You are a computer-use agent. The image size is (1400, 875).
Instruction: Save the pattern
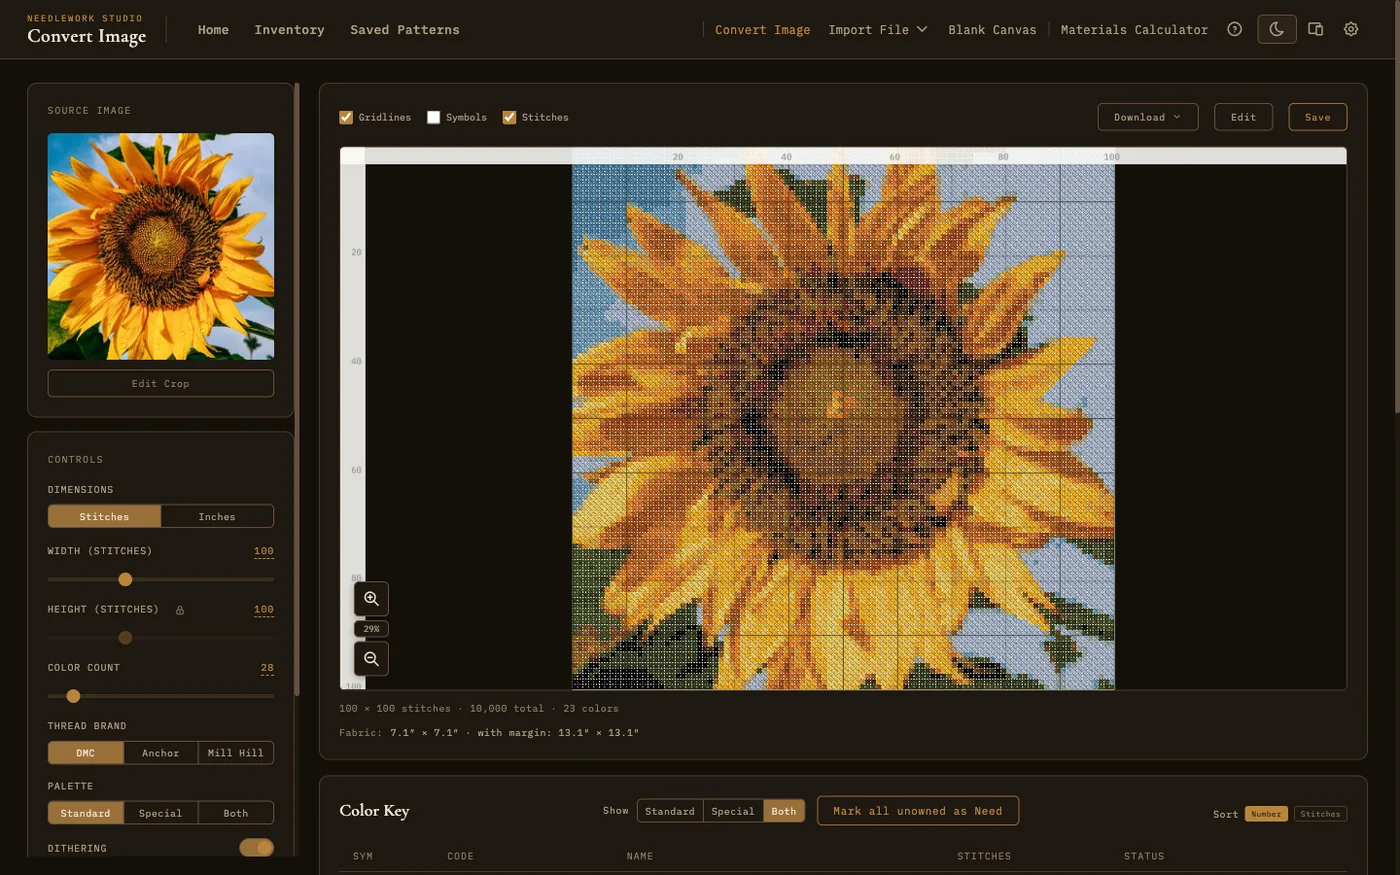(x=1317, y=117)
